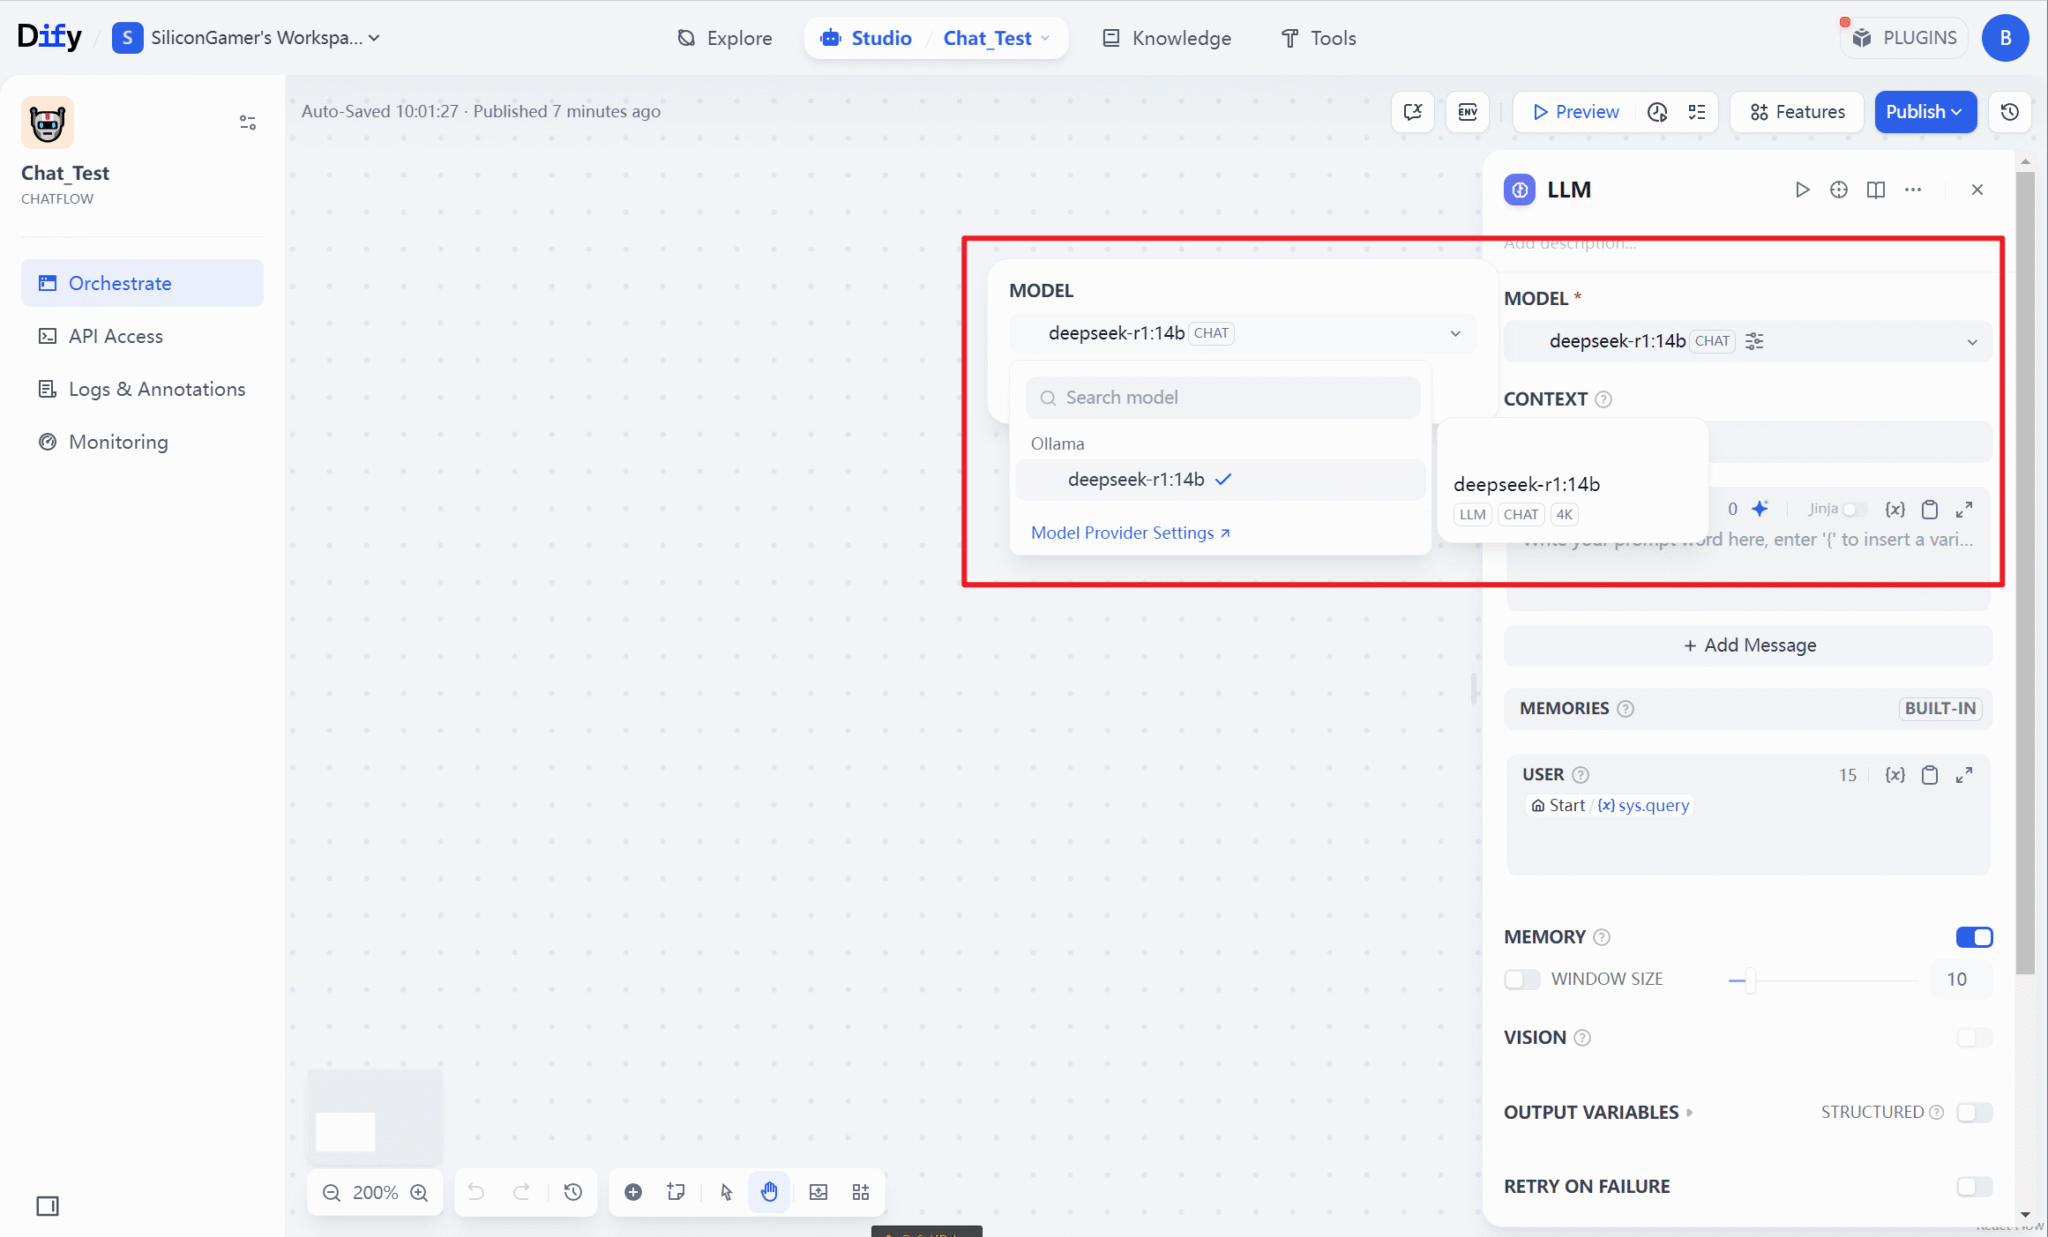This screenshot has height=1237, width=2048.
Task: Open Monitoring from the left sidebar
Action: tap(117, 441)
